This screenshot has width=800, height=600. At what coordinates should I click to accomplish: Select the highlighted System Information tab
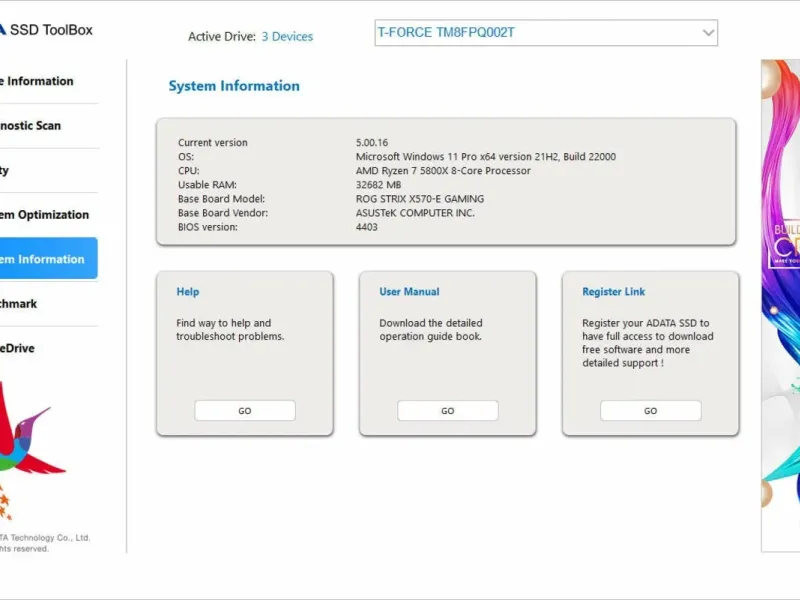pos(48,259)
